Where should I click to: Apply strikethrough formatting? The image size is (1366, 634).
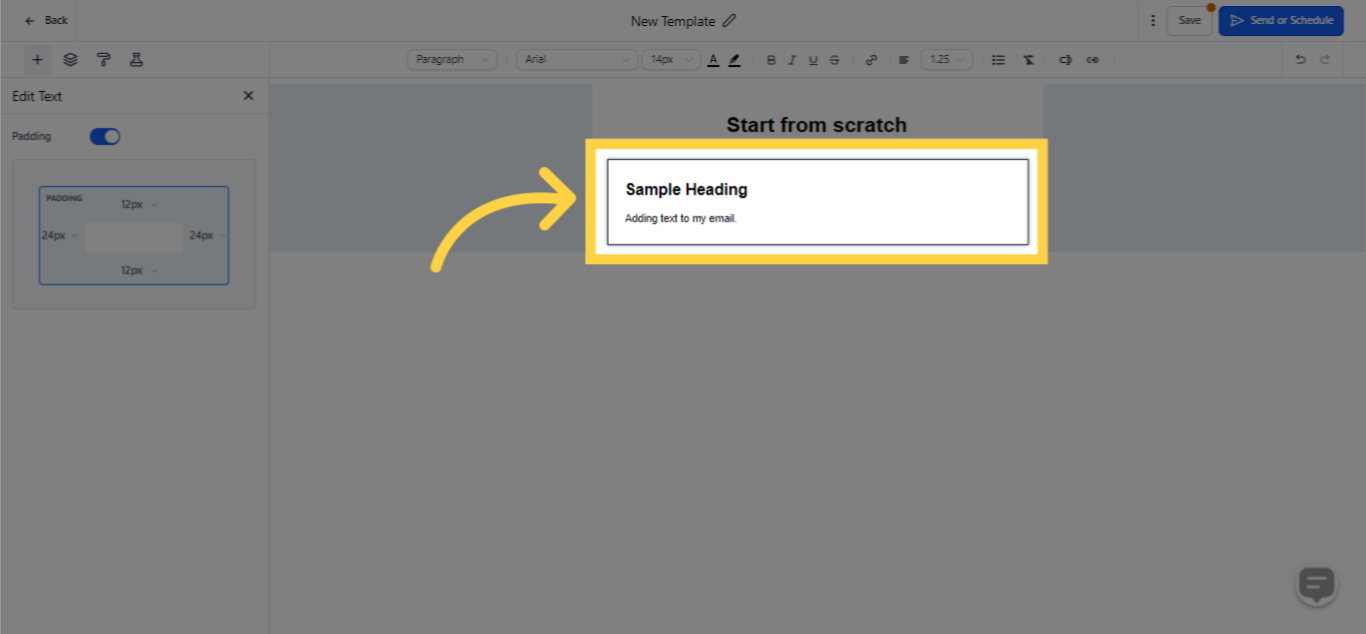click(834, 60)
